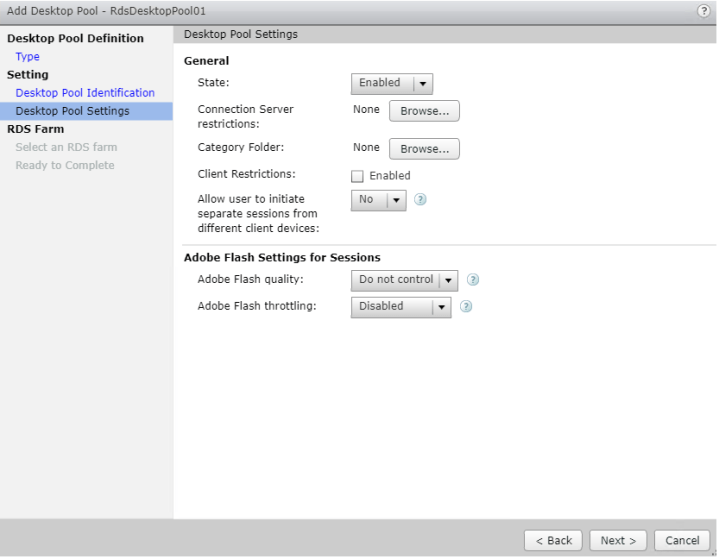Browse for Connection Server restrictions

click(x=424, y=111)
